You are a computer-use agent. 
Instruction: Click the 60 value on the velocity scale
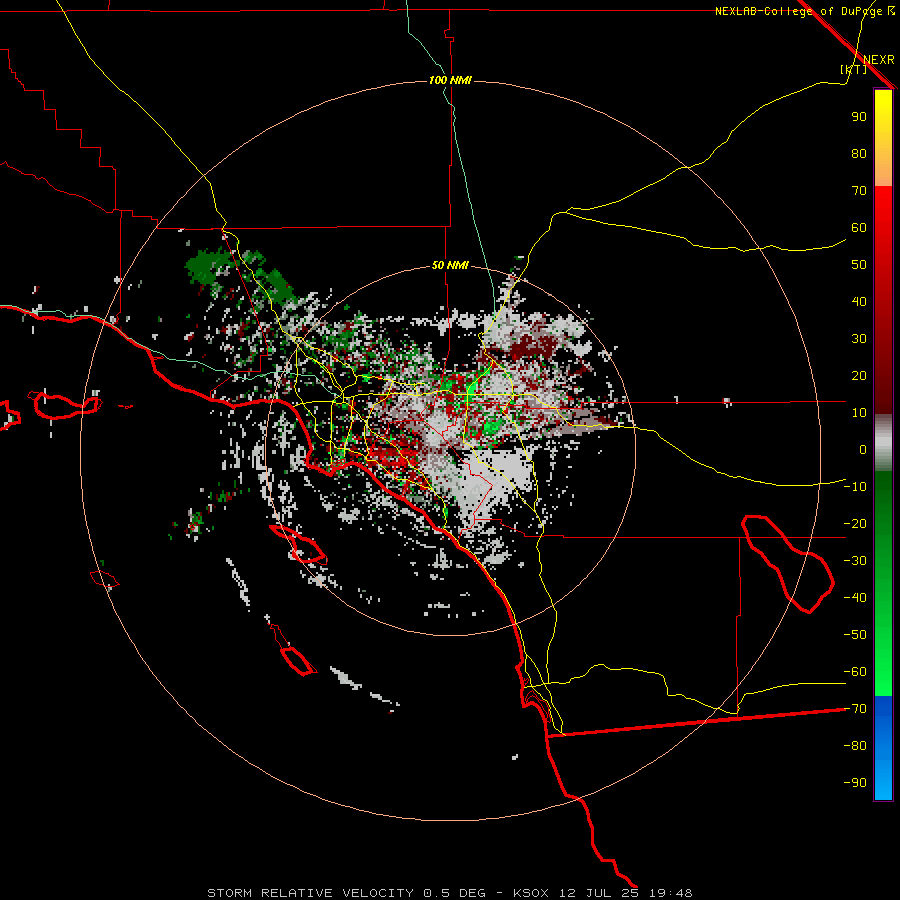point(859,227)
